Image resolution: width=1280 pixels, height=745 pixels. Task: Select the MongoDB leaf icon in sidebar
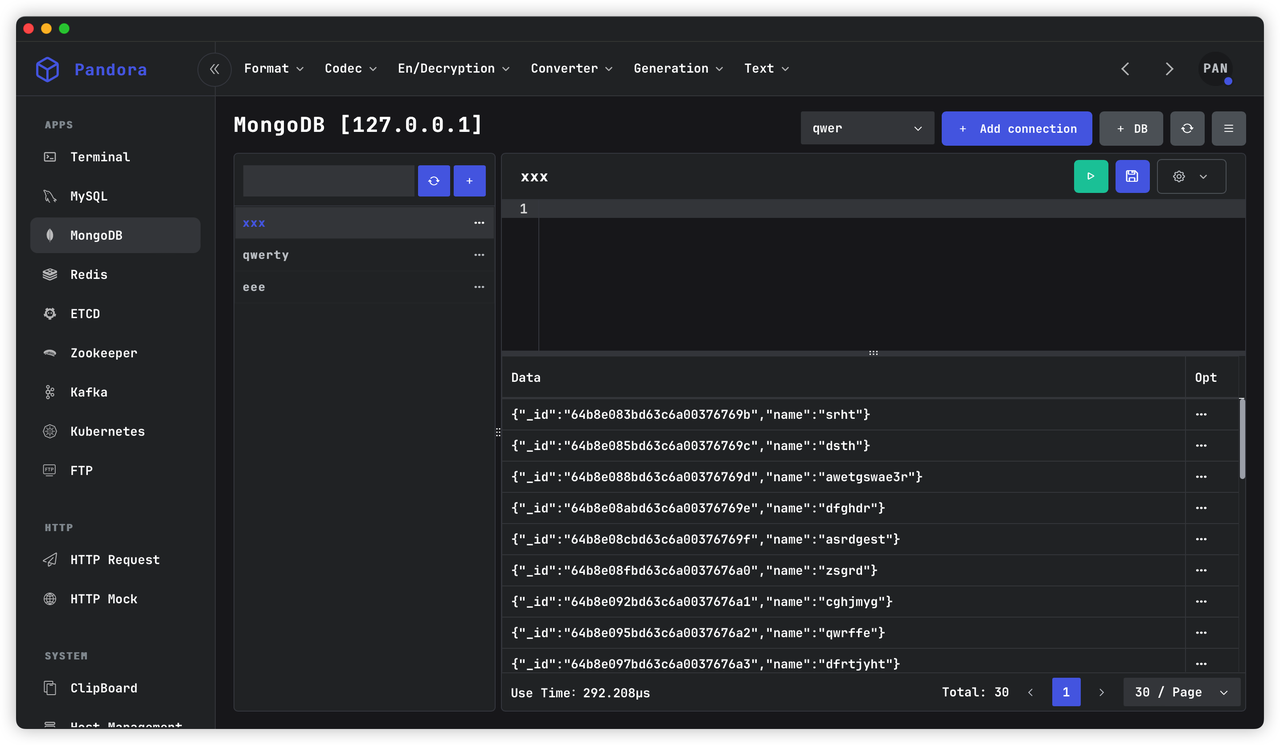tap(50, 235)
